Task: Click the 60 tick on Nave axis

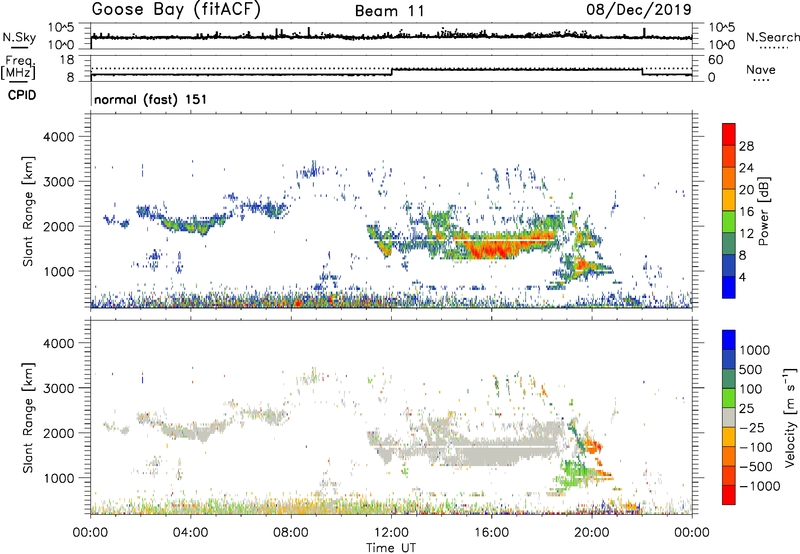Action: (715, 60)
